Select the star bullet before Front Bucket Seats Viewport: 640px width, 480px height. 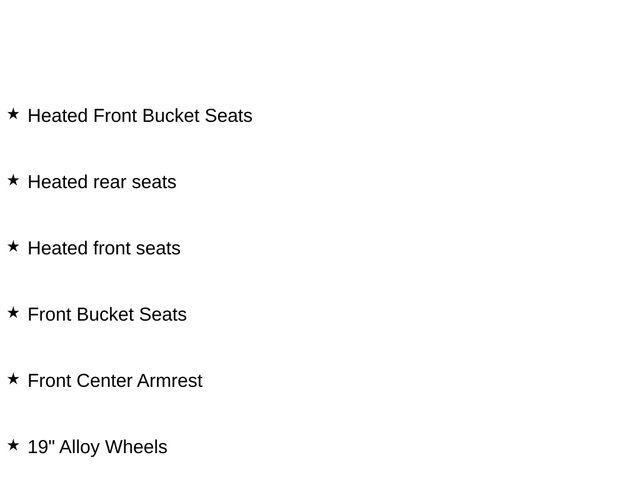(x=13, y=313)
